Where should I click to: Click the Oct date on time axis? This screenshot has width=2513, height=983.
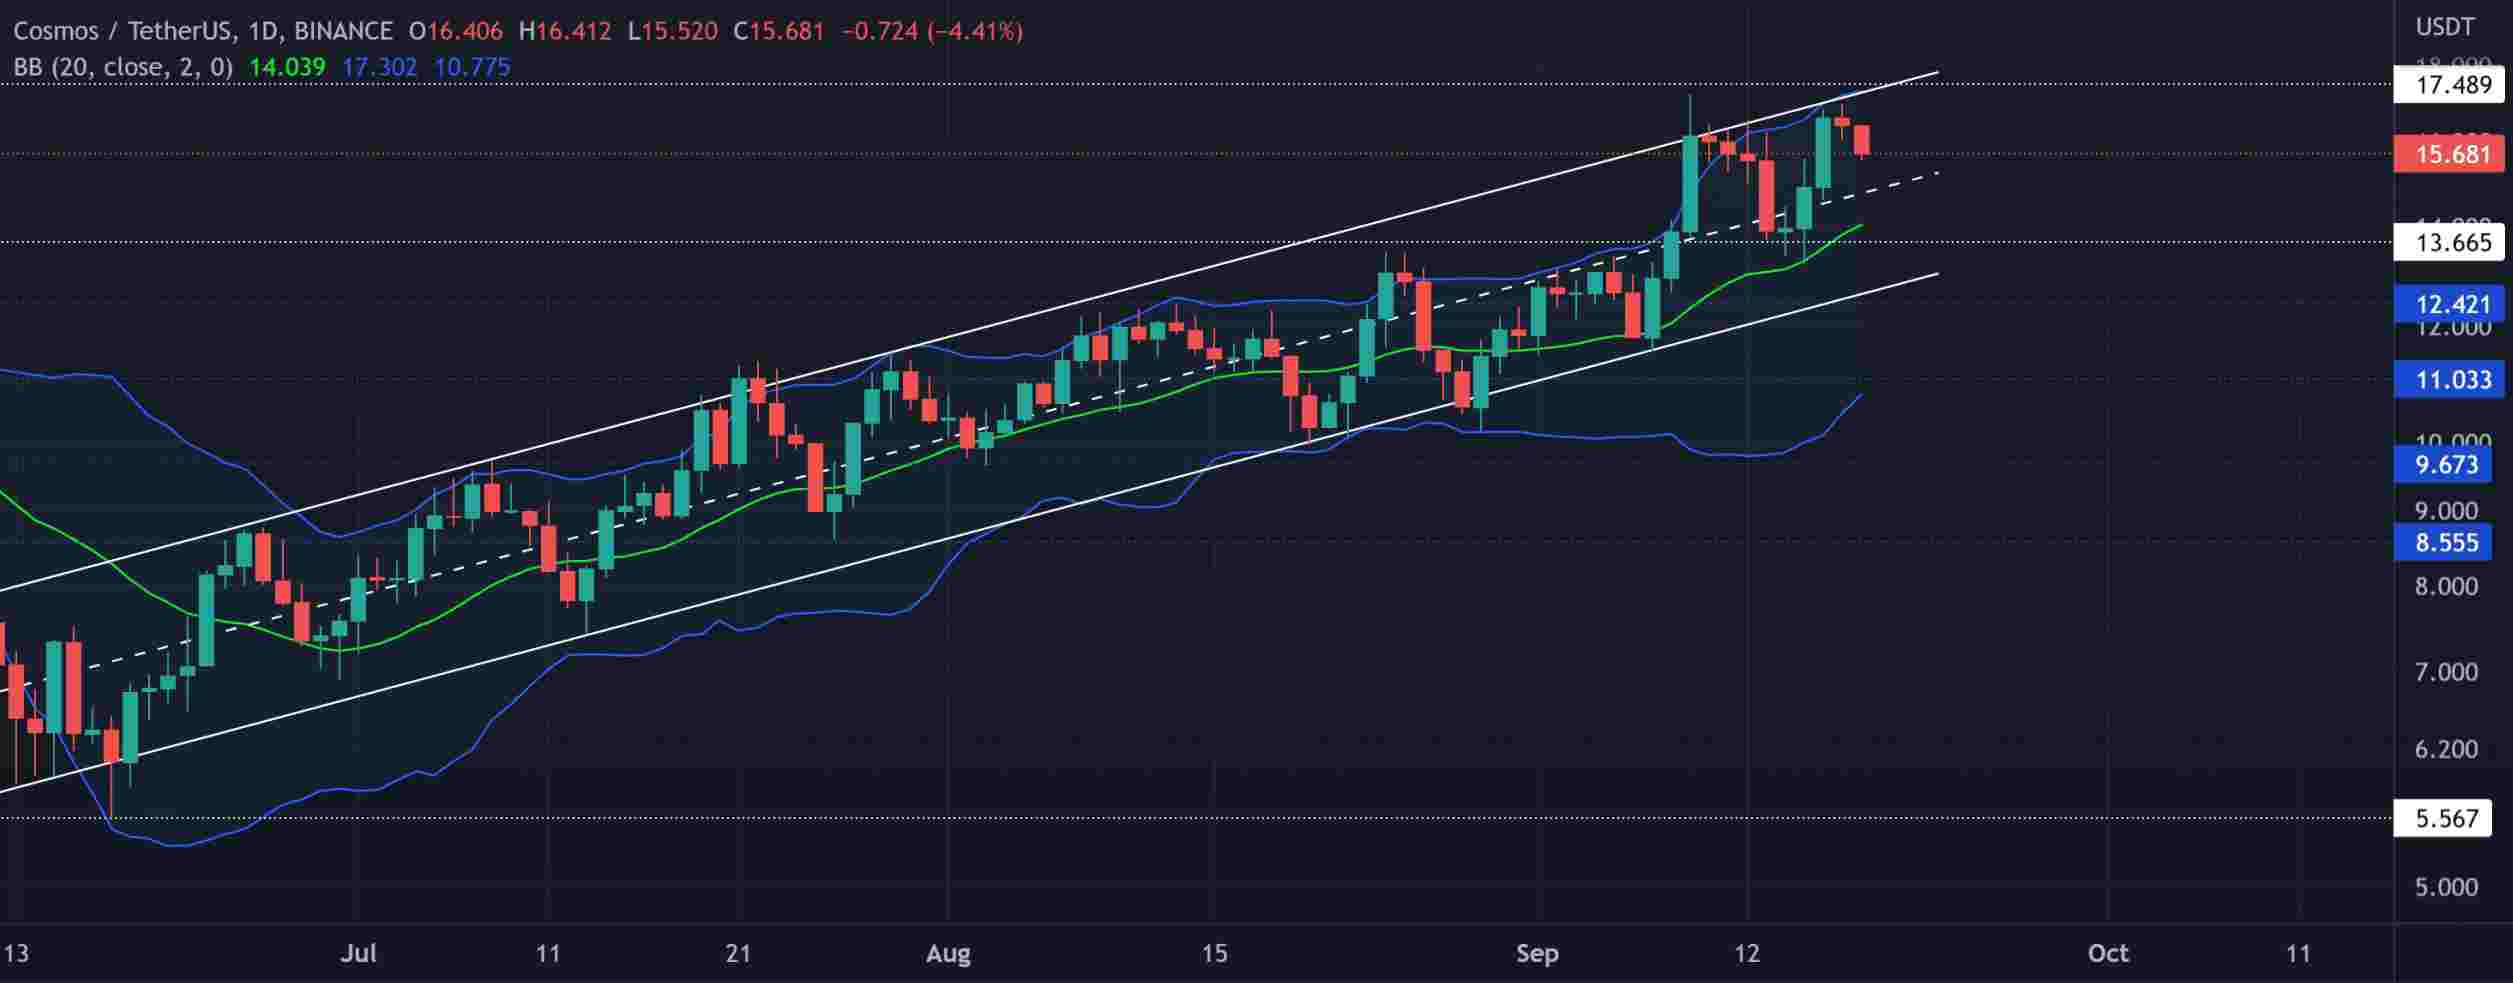[x=2108, y=954]
